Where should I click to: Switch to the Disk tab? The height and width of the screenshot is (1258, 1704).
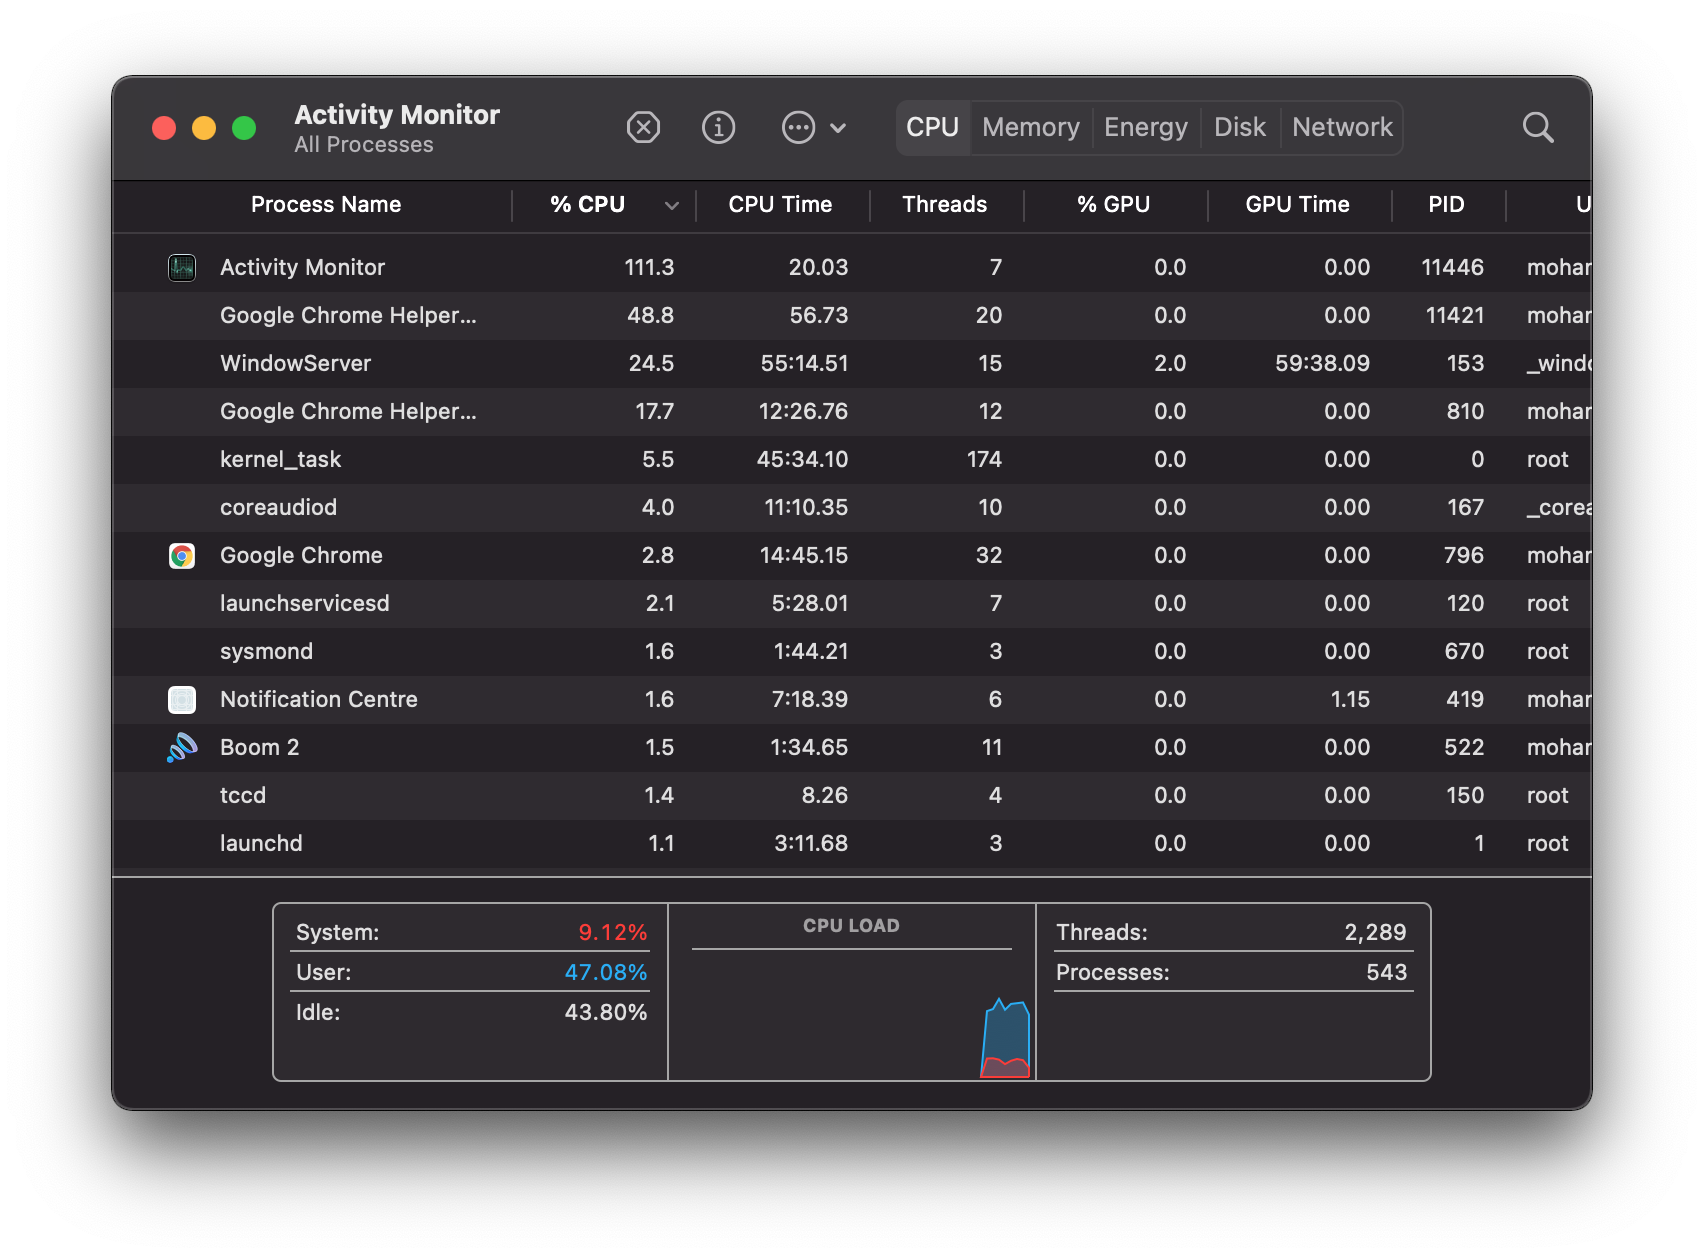(x=1240, y=128)
